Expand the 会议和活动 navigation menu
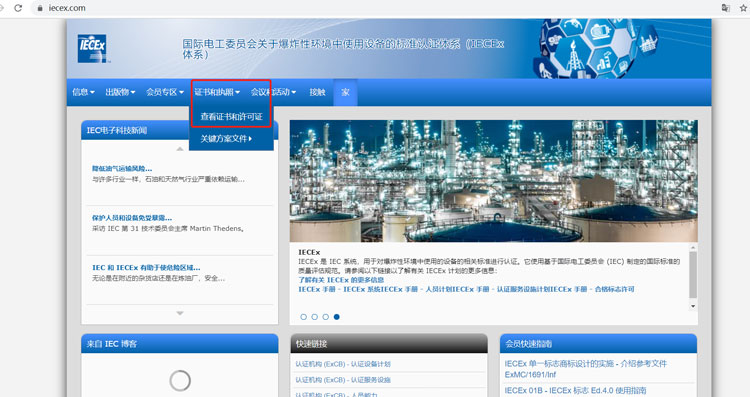 (x=273, y=92)
